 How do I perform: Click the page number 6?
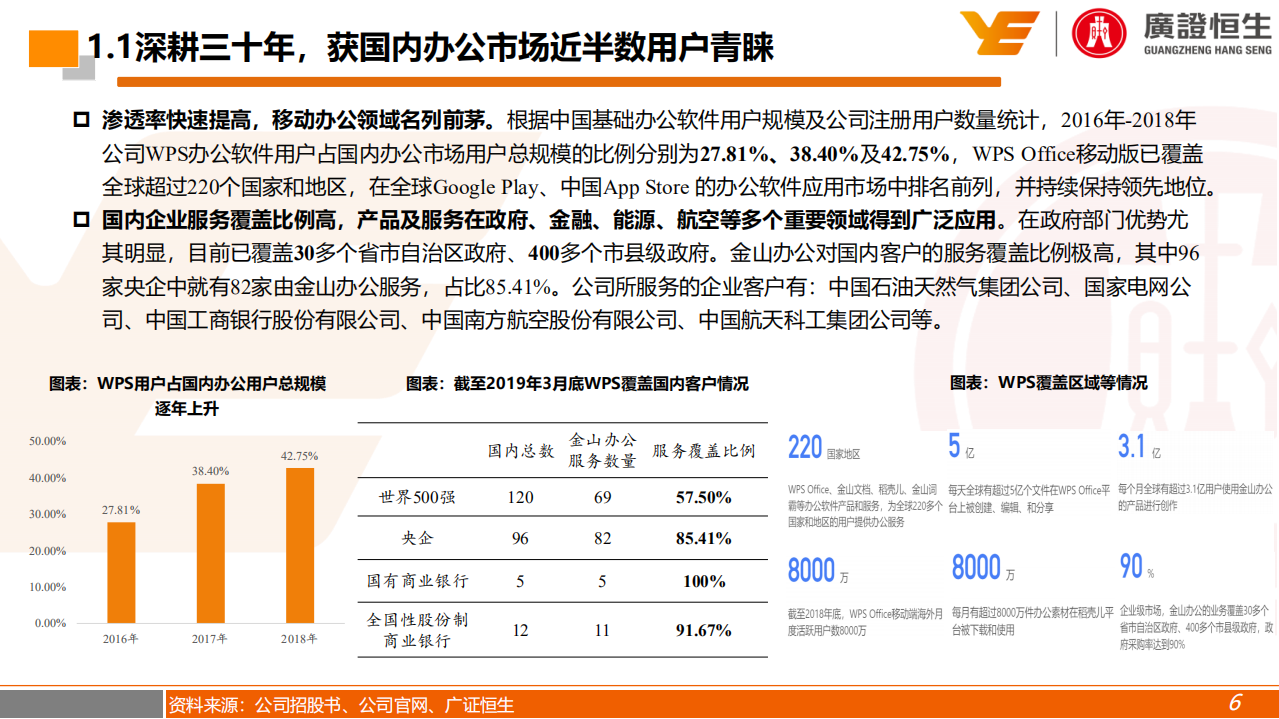click(1236, 703)
